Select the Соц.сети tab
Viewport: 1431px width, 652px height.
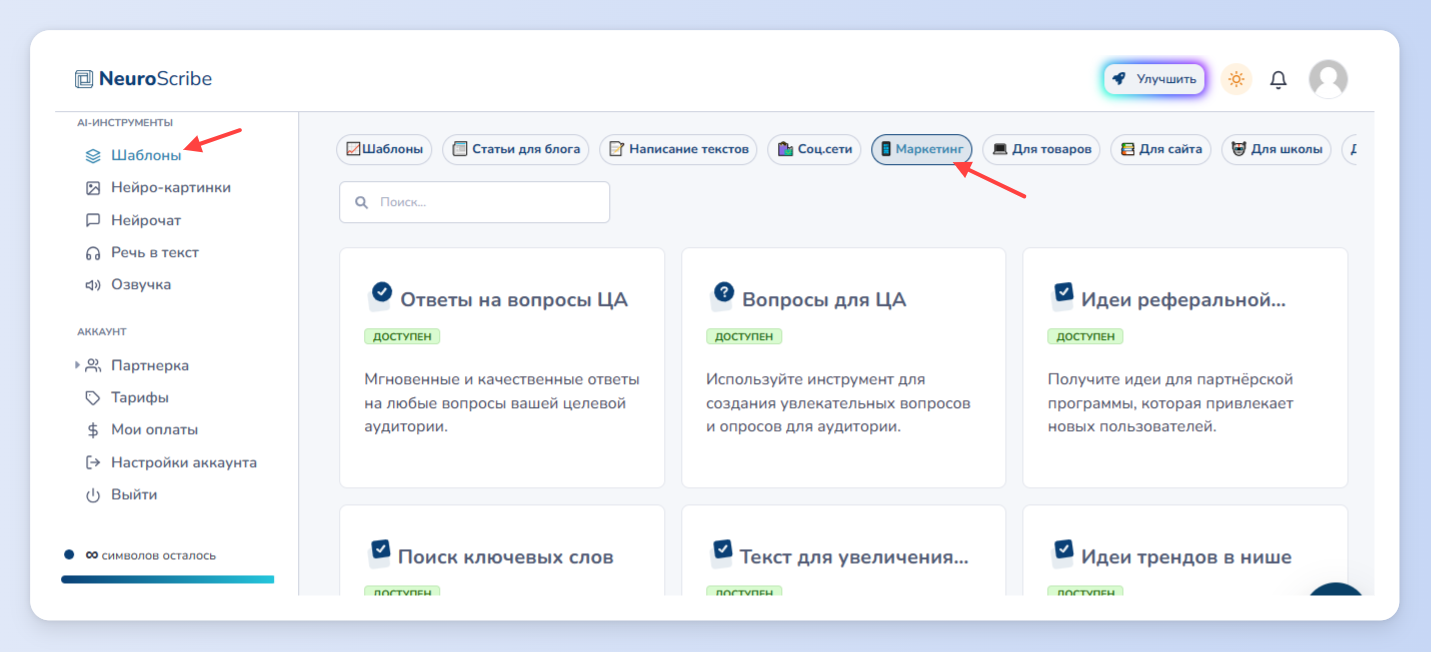(x=814, y=150)
